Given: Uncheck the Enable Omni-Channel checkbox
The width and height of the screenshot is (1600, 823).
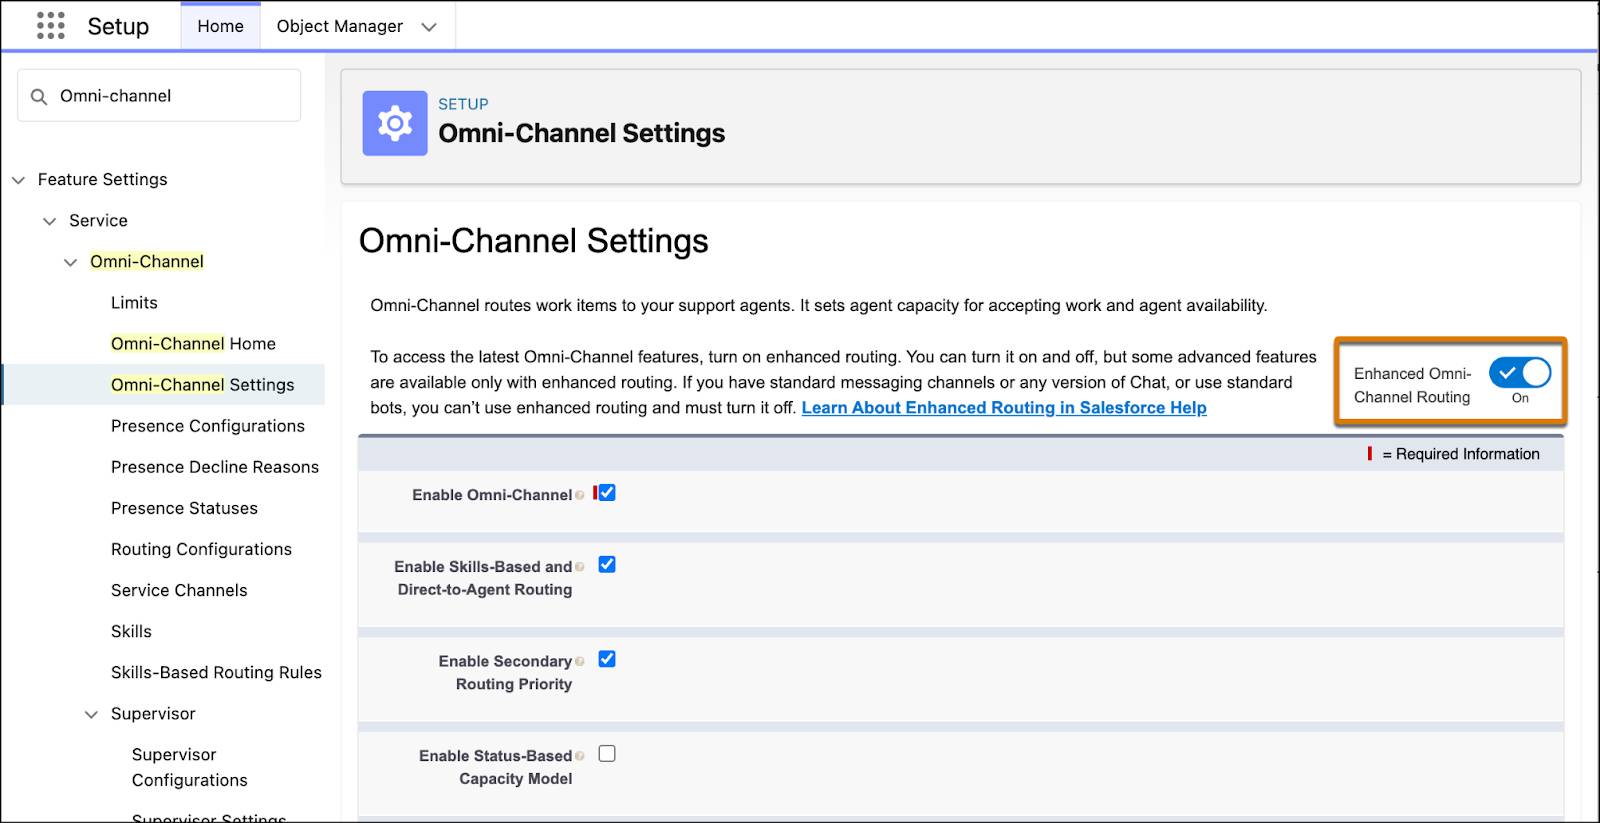Looking at the screenshot, I should pyautogui.click(x=607, y=493).
